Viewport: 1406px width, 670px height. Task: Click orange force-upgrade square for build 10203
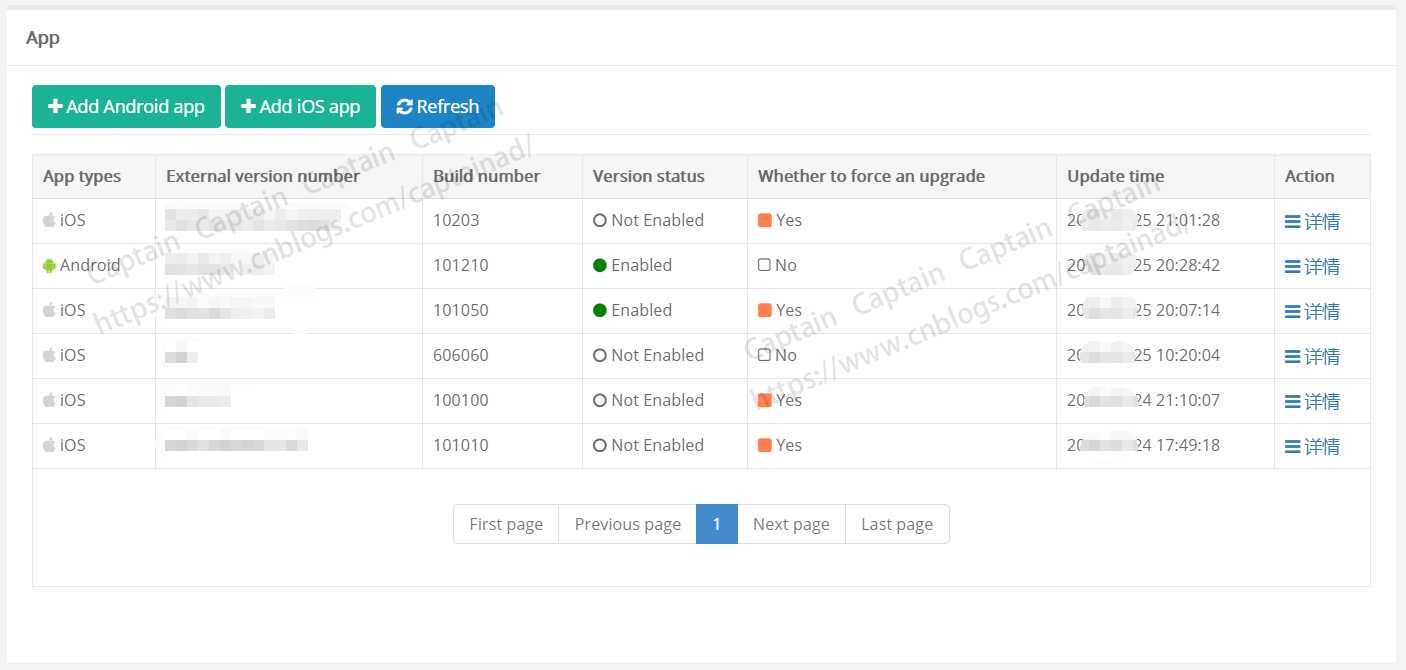pos(765,220)
